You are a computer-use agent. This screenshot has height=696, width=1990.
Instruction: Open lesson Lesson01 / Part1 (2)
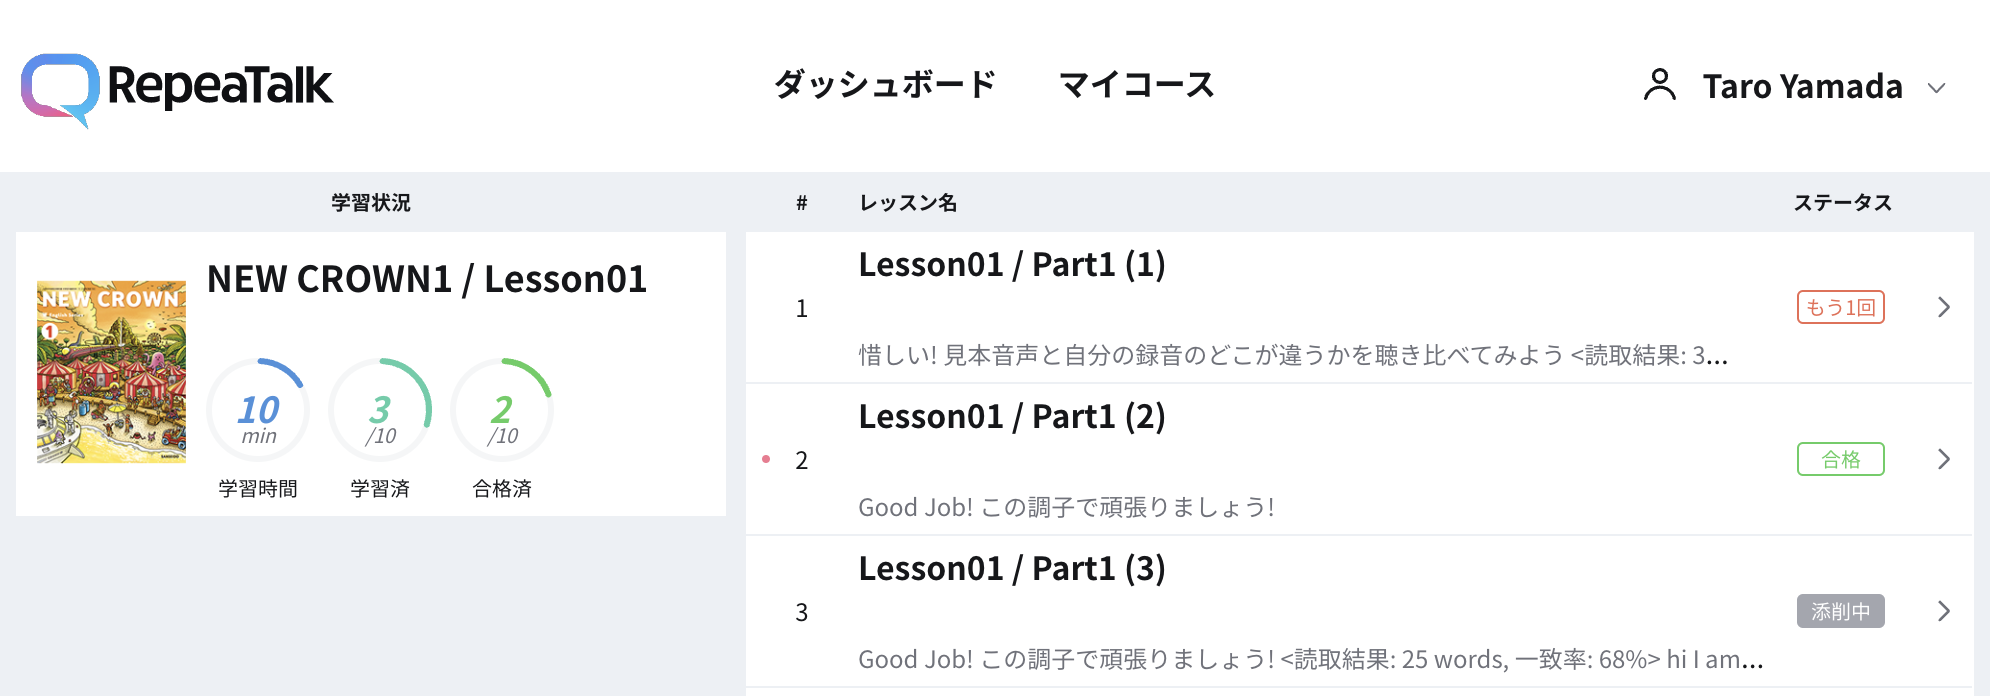pyautogui.click(x=1012, y=417)
